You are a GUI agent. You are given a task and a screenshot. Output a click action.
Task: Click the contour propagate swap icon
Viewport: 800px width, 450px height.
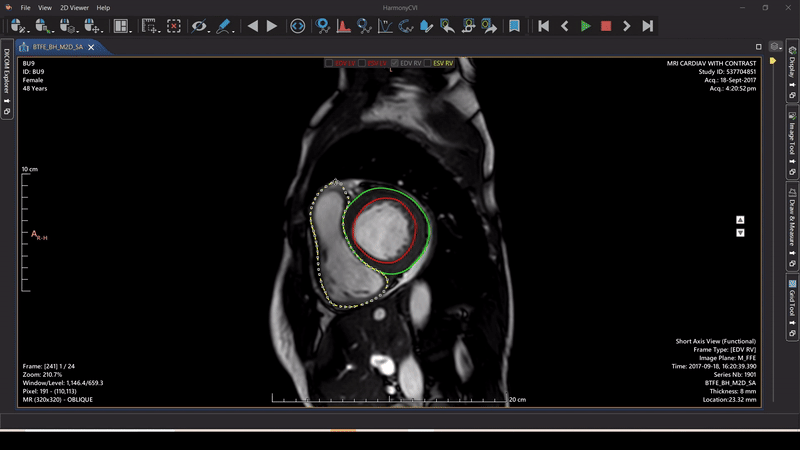468,26
